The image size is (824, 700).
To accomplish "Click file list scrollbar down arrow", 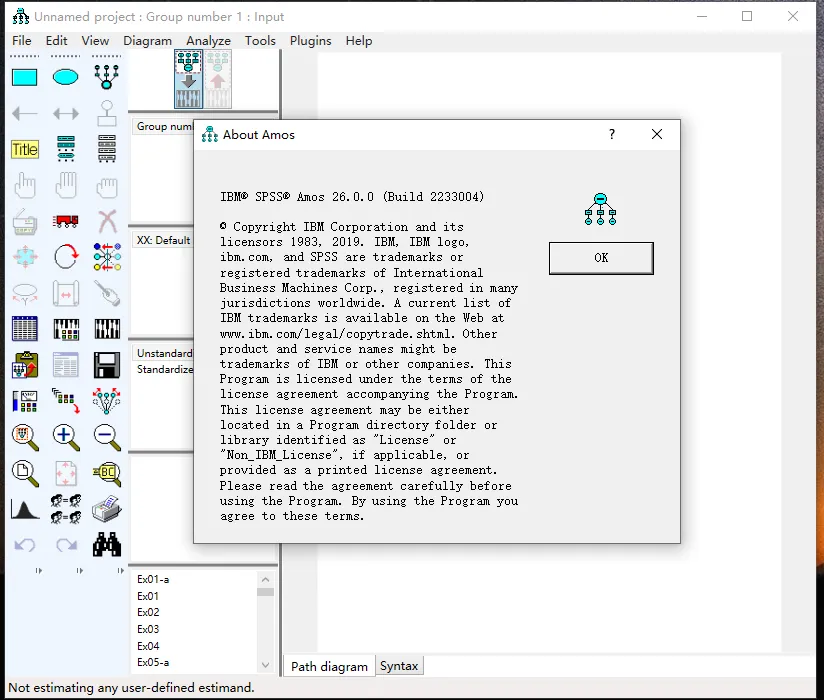I will pyautogui.click(x=265, y=665).
